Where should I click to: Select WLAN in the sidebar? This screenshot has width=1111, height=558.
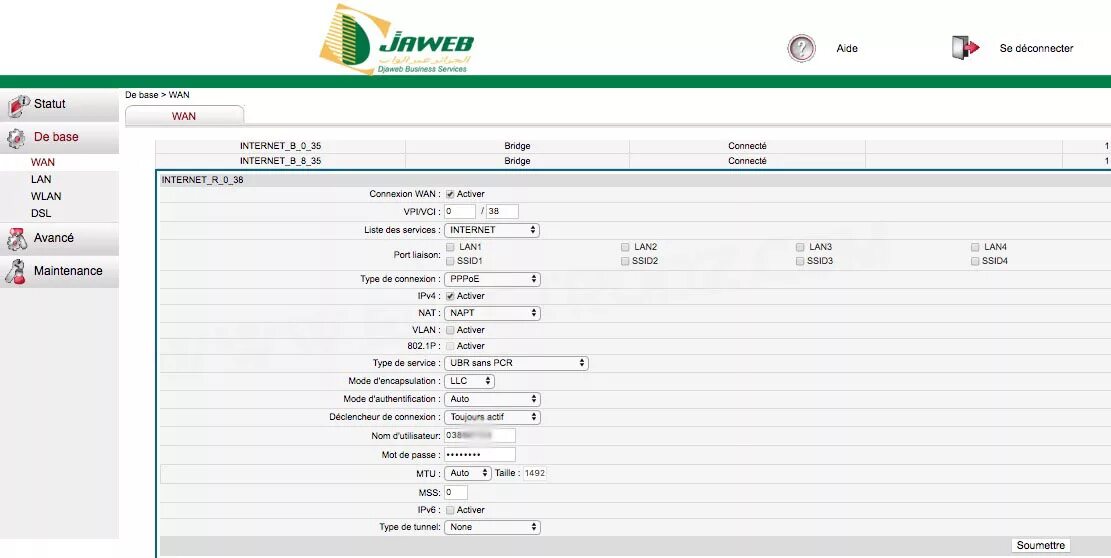pyautogui.click(x=46, y=196)
